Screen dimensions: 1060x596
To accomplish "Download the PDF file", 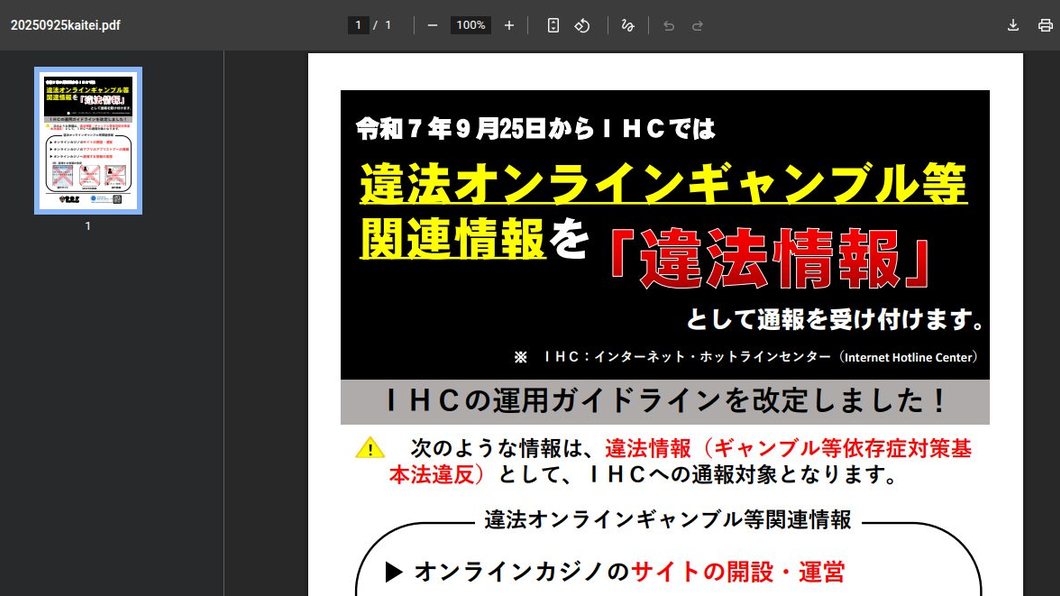I will 1013,26.
